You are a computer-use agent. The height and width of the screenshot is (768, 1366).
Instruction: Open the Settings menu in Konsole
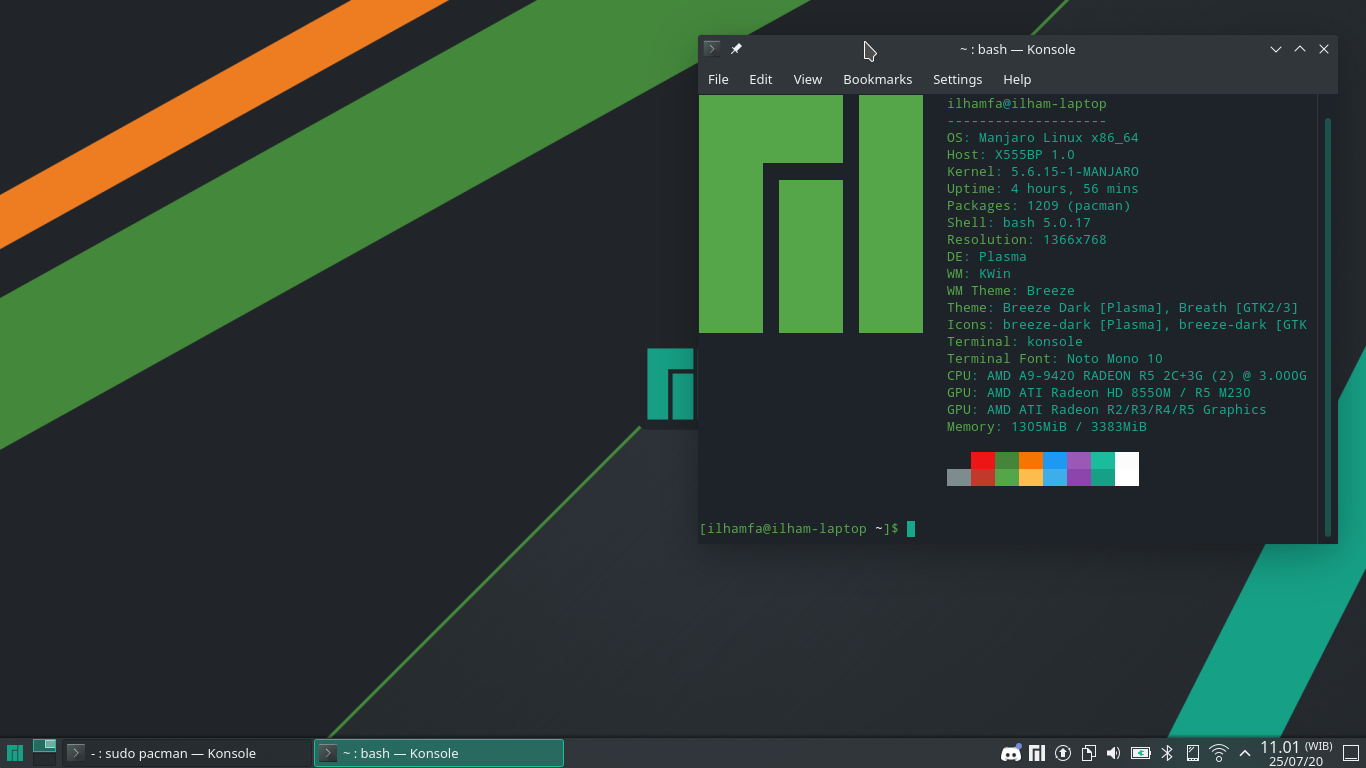957,79
